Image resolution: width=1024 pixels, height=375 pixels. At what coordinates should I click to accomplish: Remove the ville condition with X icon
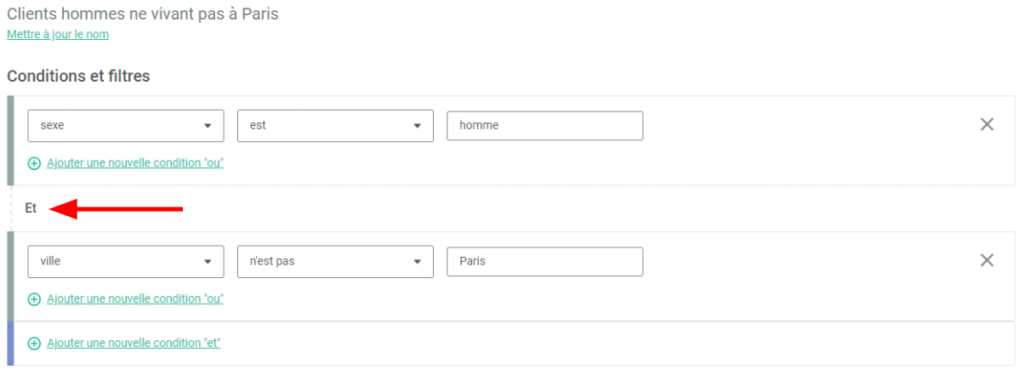click(987, 261)
